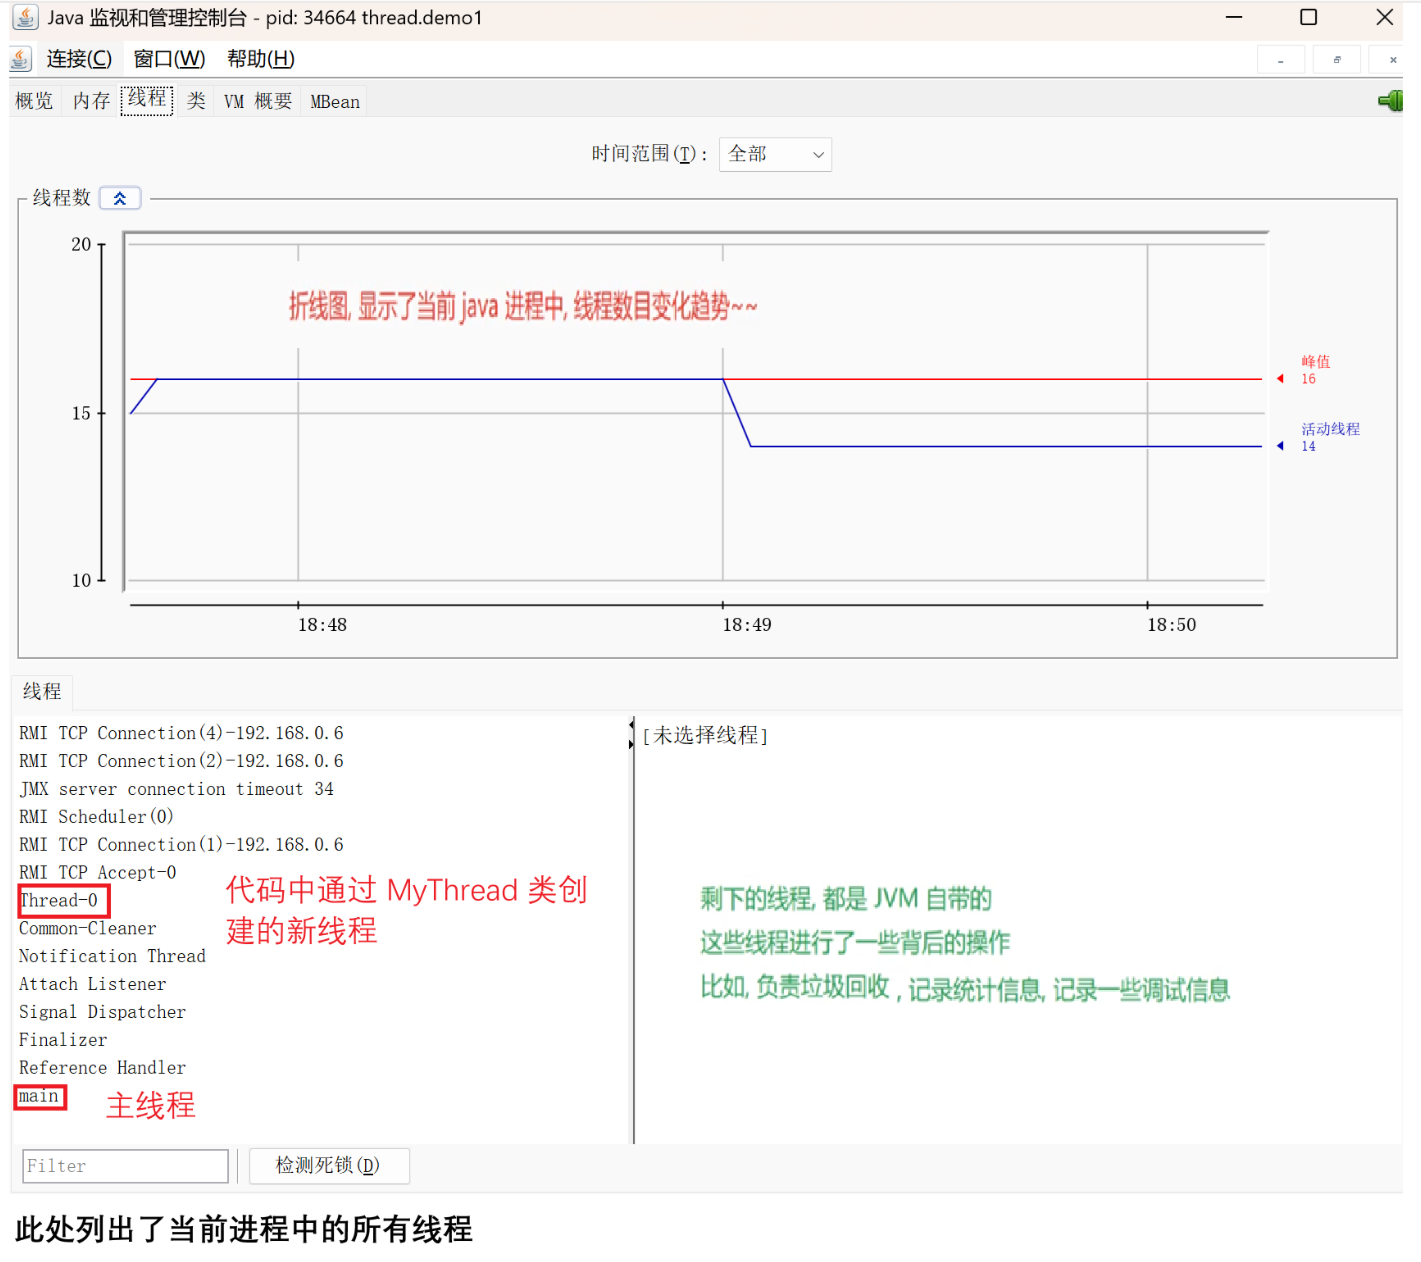The width and height of the screenshot is (1421, 1262).
Task: Open the 连接(C) menu
Action: [x=79, y=59]
